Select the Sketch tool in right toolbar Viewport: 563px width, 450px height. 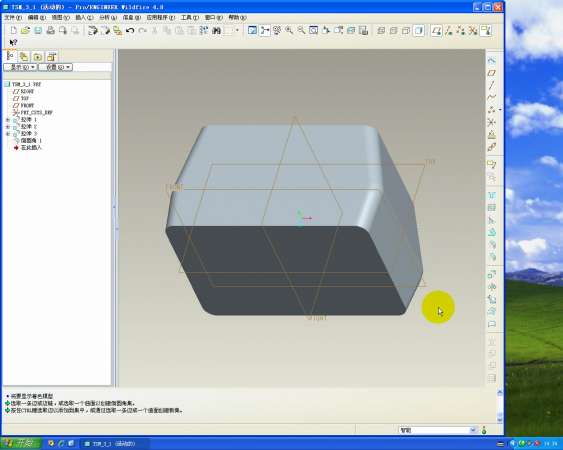coord(492,61)
